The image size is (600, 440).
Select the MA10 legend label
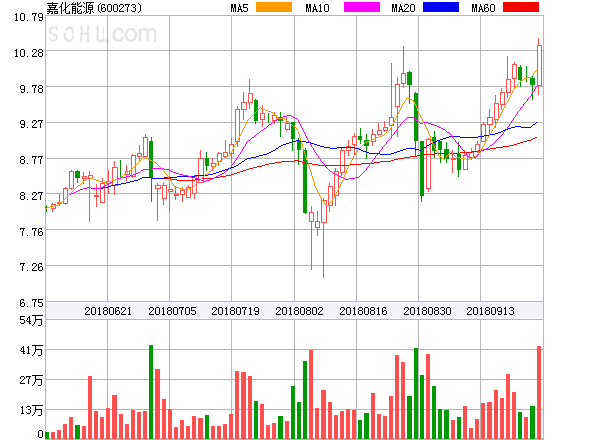tap(317, 8)
